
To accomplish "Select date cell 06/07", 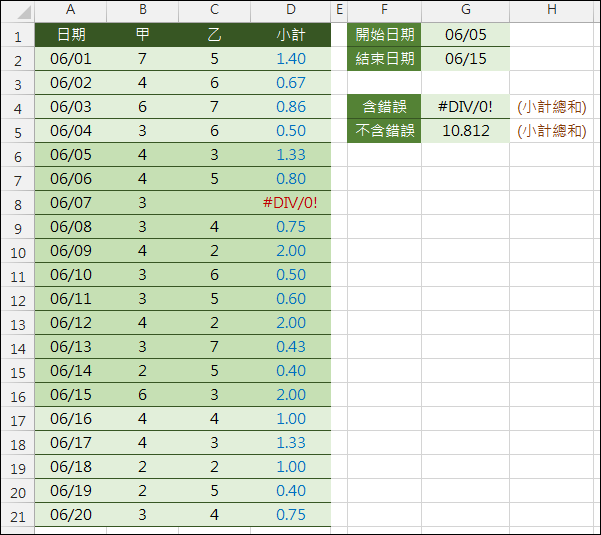I will (71, 203).
